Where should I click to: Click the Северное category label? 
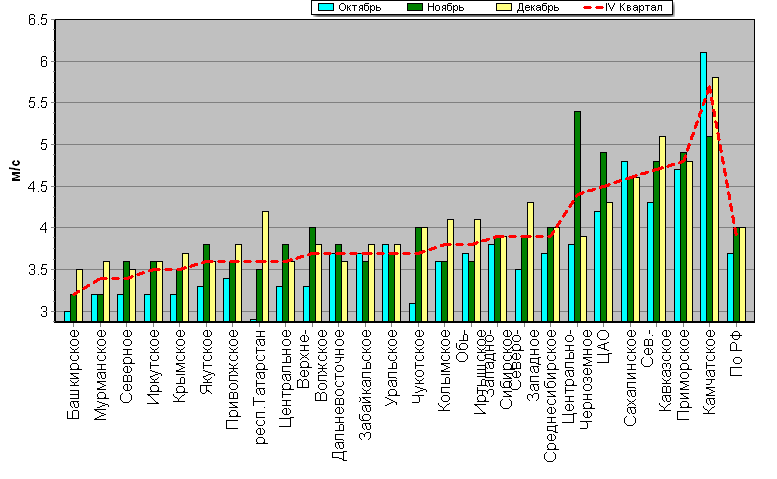[x=126, y=366]
